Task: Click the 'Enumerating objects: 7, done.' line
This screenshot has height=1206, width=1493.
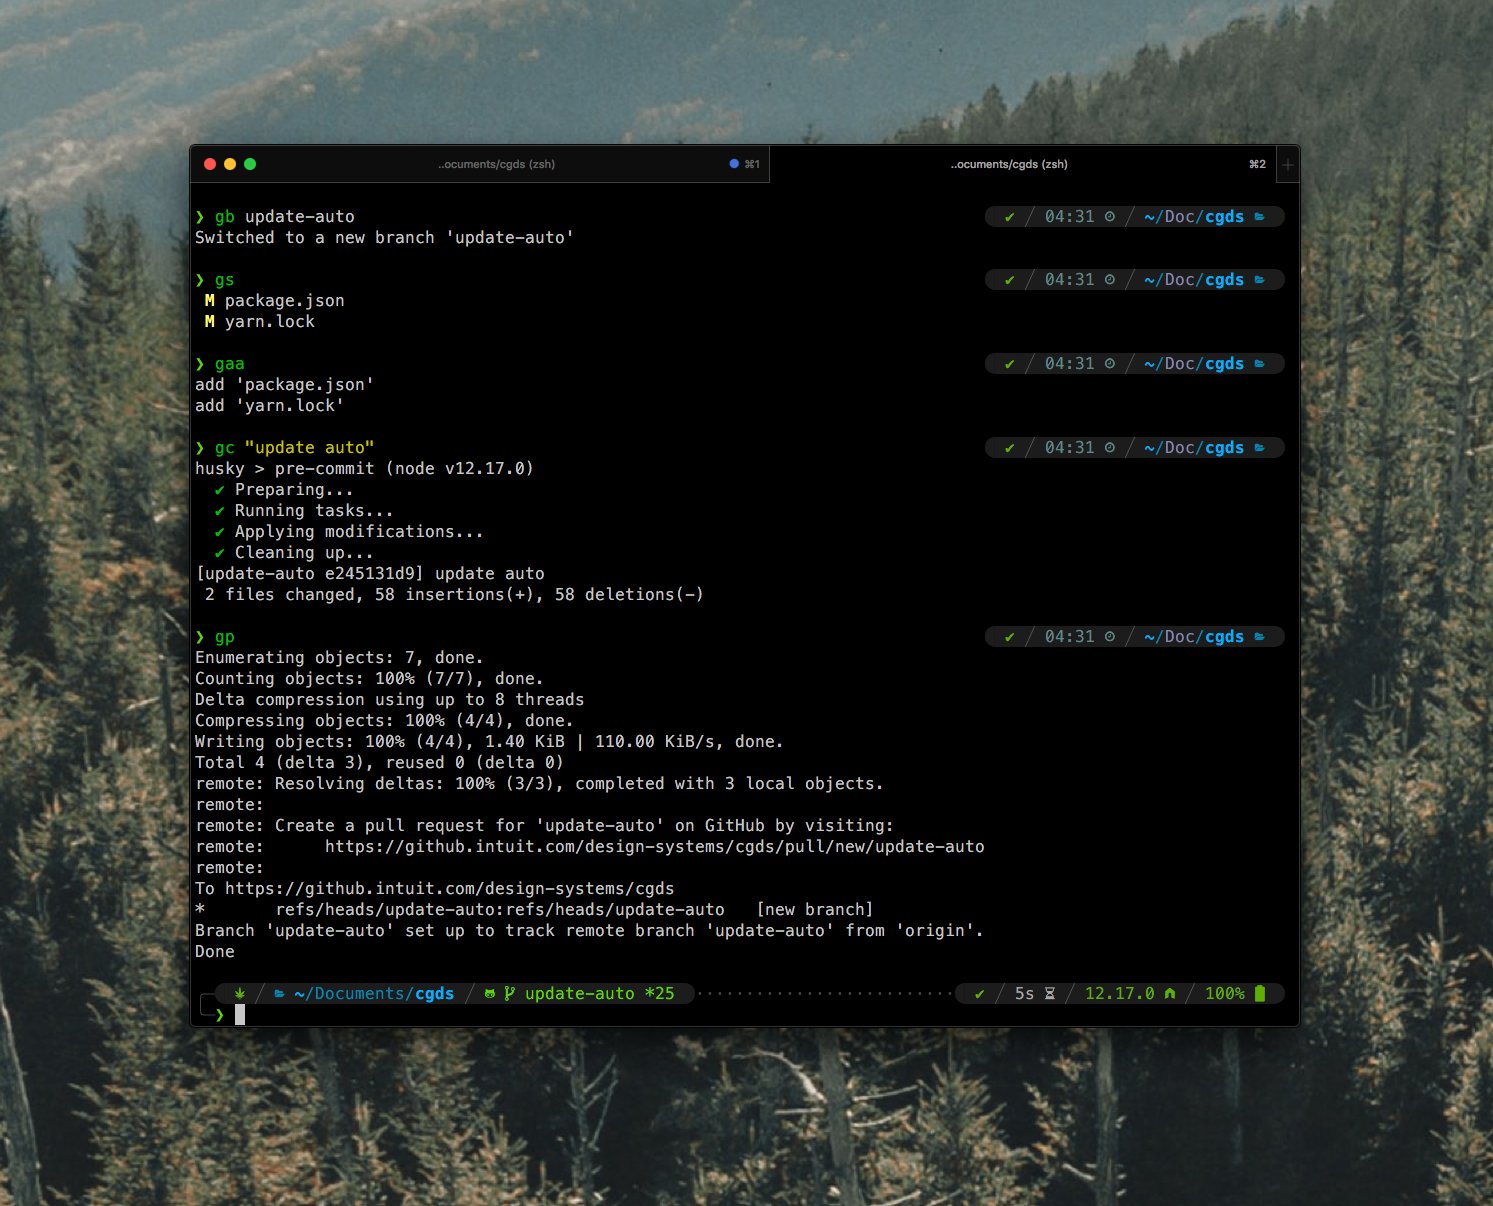Action: [340, 657]
